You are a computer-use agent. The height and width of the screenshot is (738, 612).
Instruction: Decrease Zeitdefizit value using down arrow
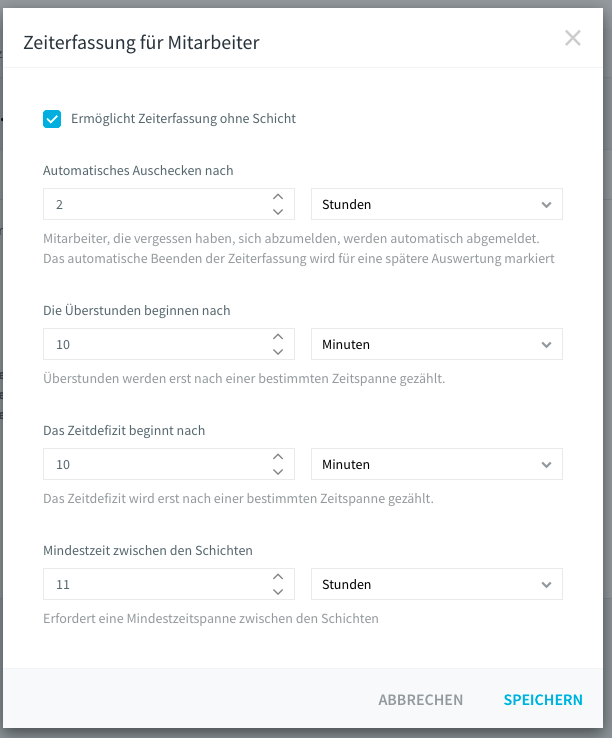pos(278,472)
